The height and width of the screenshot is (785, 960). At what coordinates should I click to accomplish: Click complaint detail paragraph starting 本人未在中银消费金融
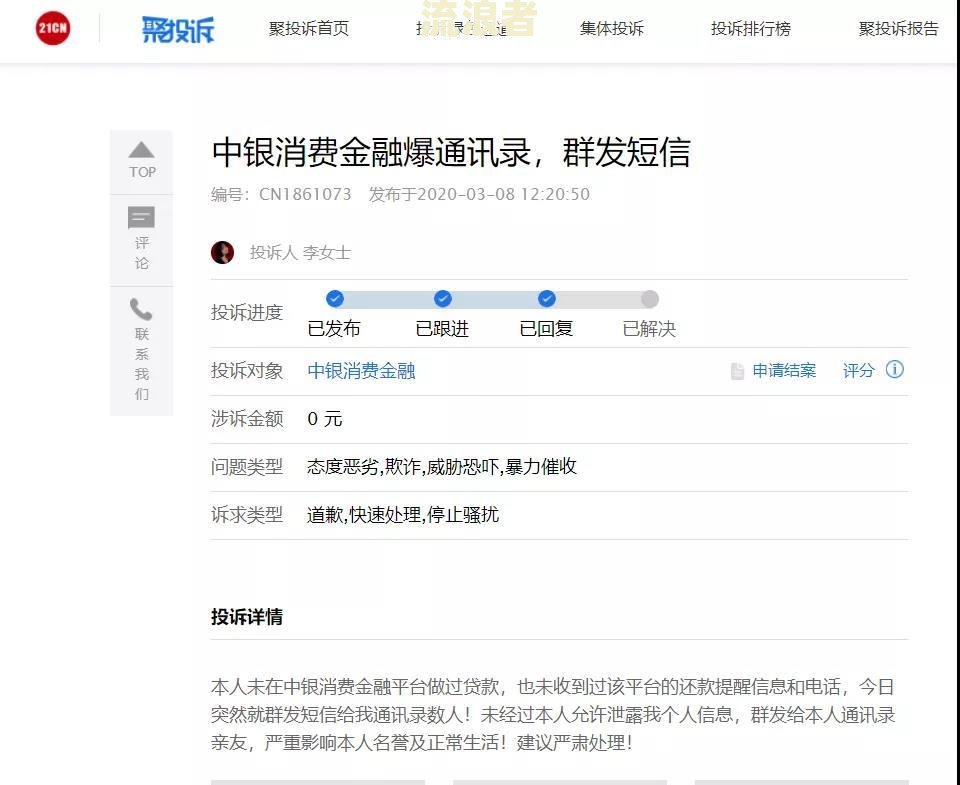553,715
